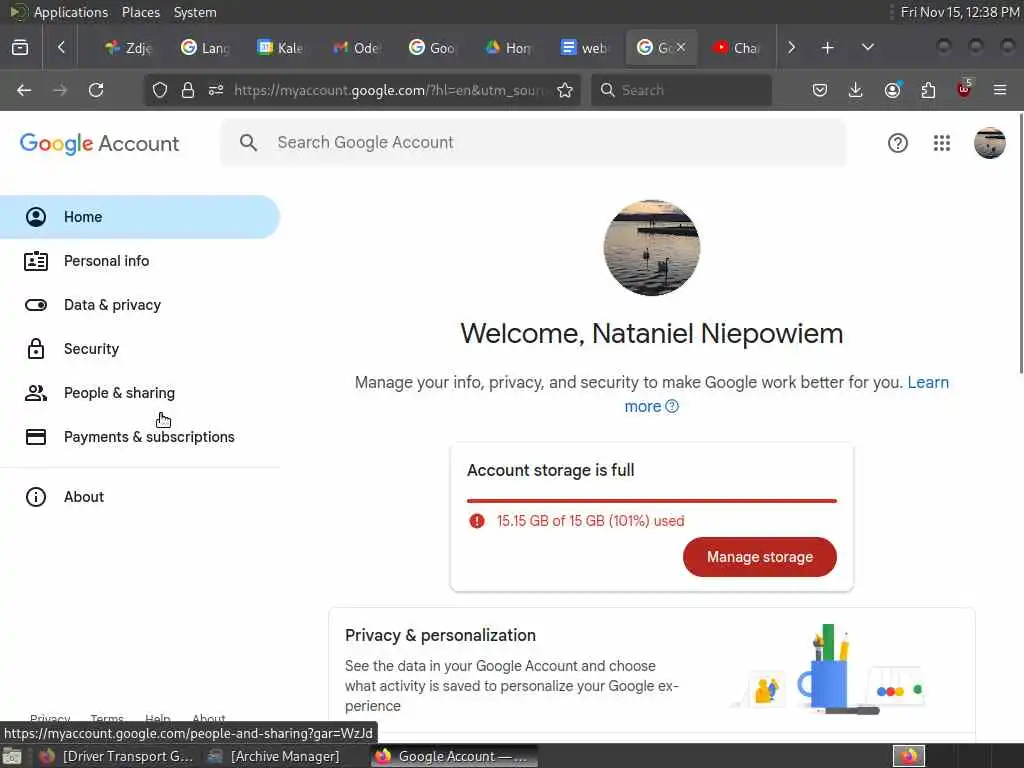Viewport: 1024px width, 768px height.
Task: Switch to the Lang Google tab
Action: (204, 48)
